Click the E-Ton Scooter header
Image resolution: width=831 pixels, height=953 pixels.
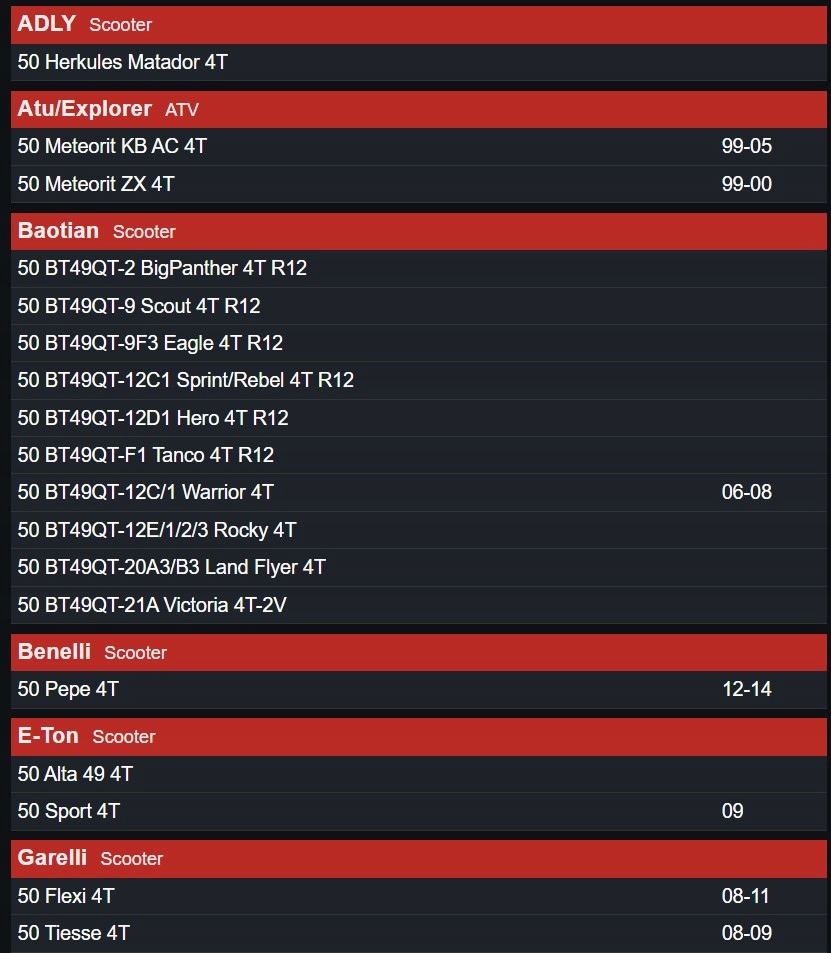(418, 737)
